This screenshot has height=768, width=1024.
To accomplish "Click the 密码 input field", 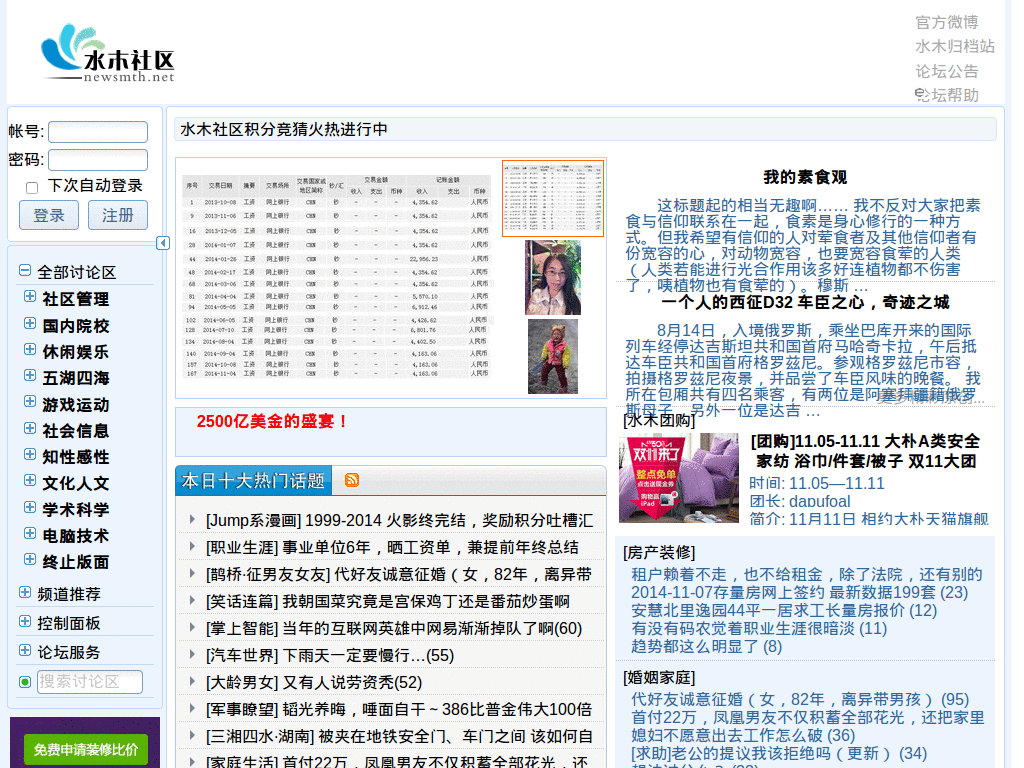I will pos(98,160).
